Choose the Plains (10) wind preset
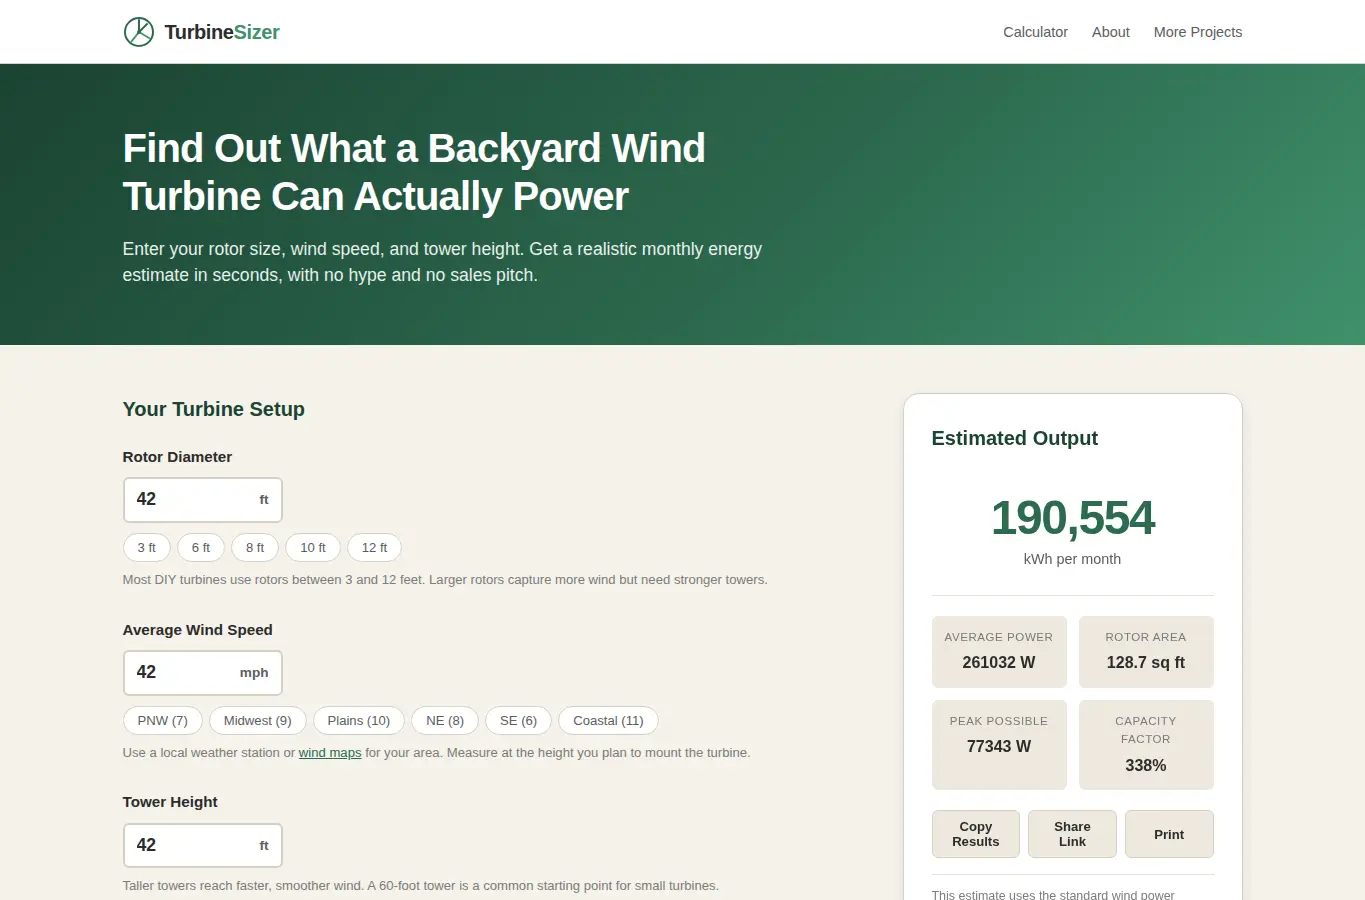 click(x=359, y=721)
